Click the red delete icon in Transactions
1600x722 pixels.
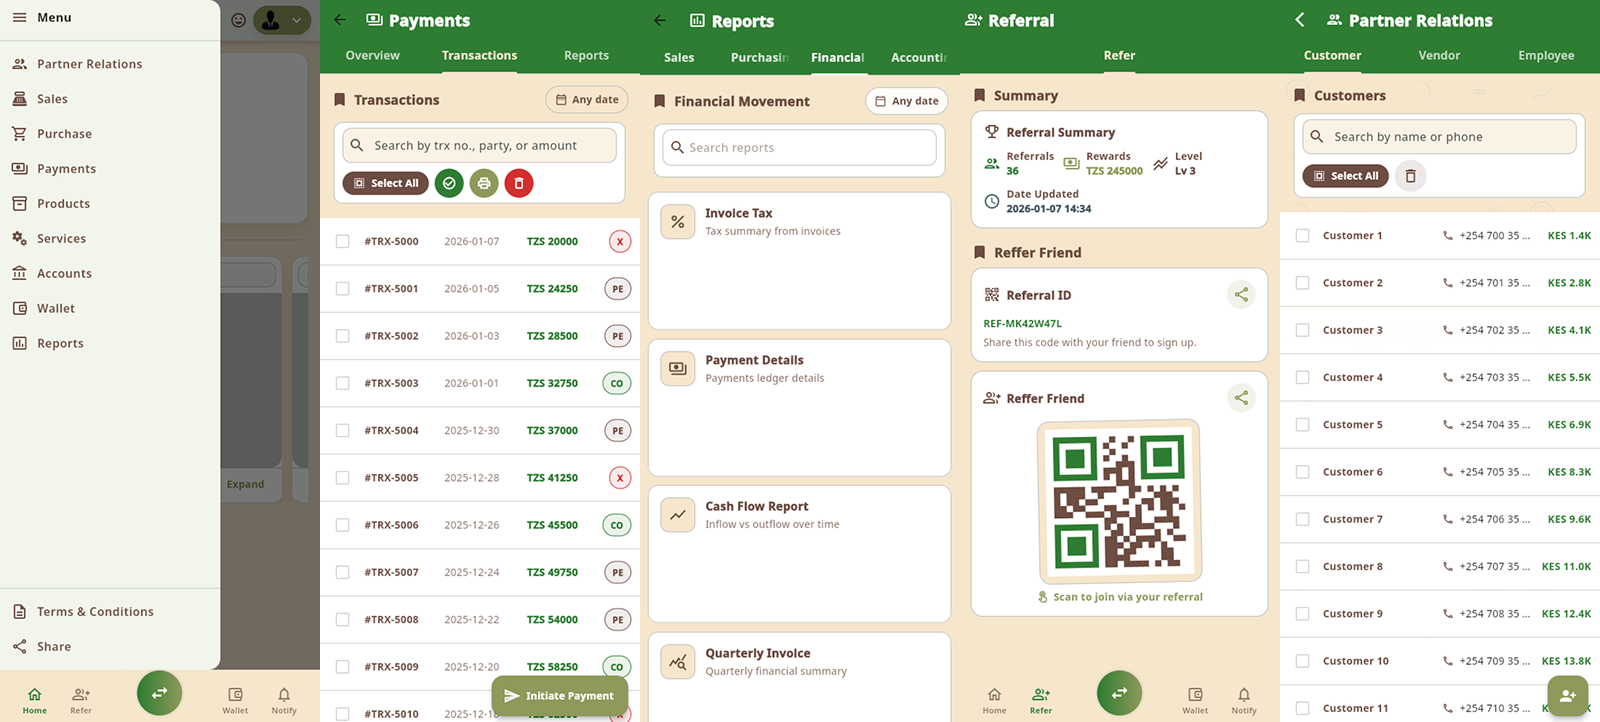[518, 183]
